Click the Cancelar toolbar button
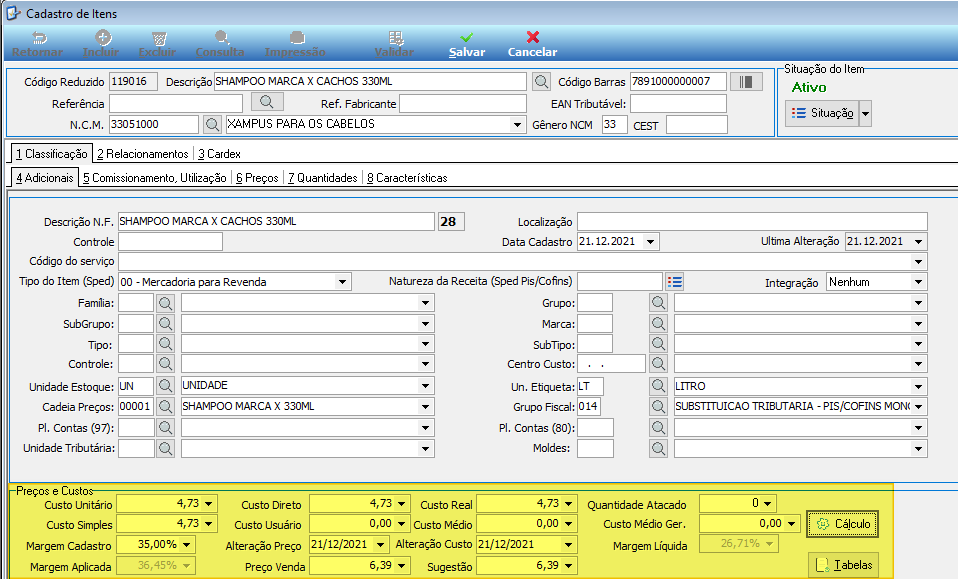The width and height of the screenshot is (958, 579). [x=532, y=45]
